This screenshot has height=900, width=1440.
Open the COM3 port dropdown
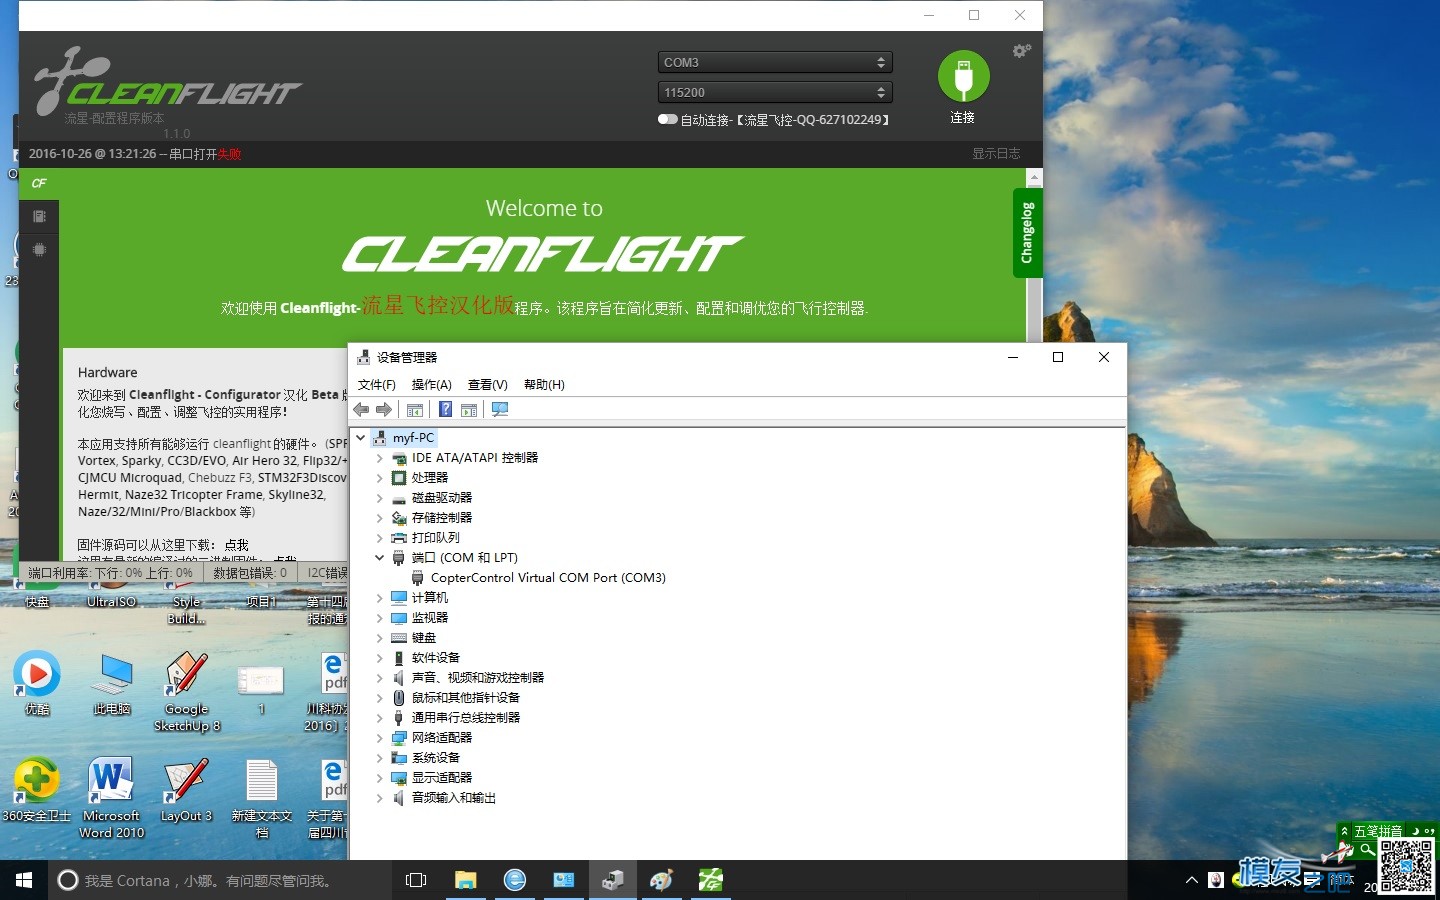(x=775, y=62)
